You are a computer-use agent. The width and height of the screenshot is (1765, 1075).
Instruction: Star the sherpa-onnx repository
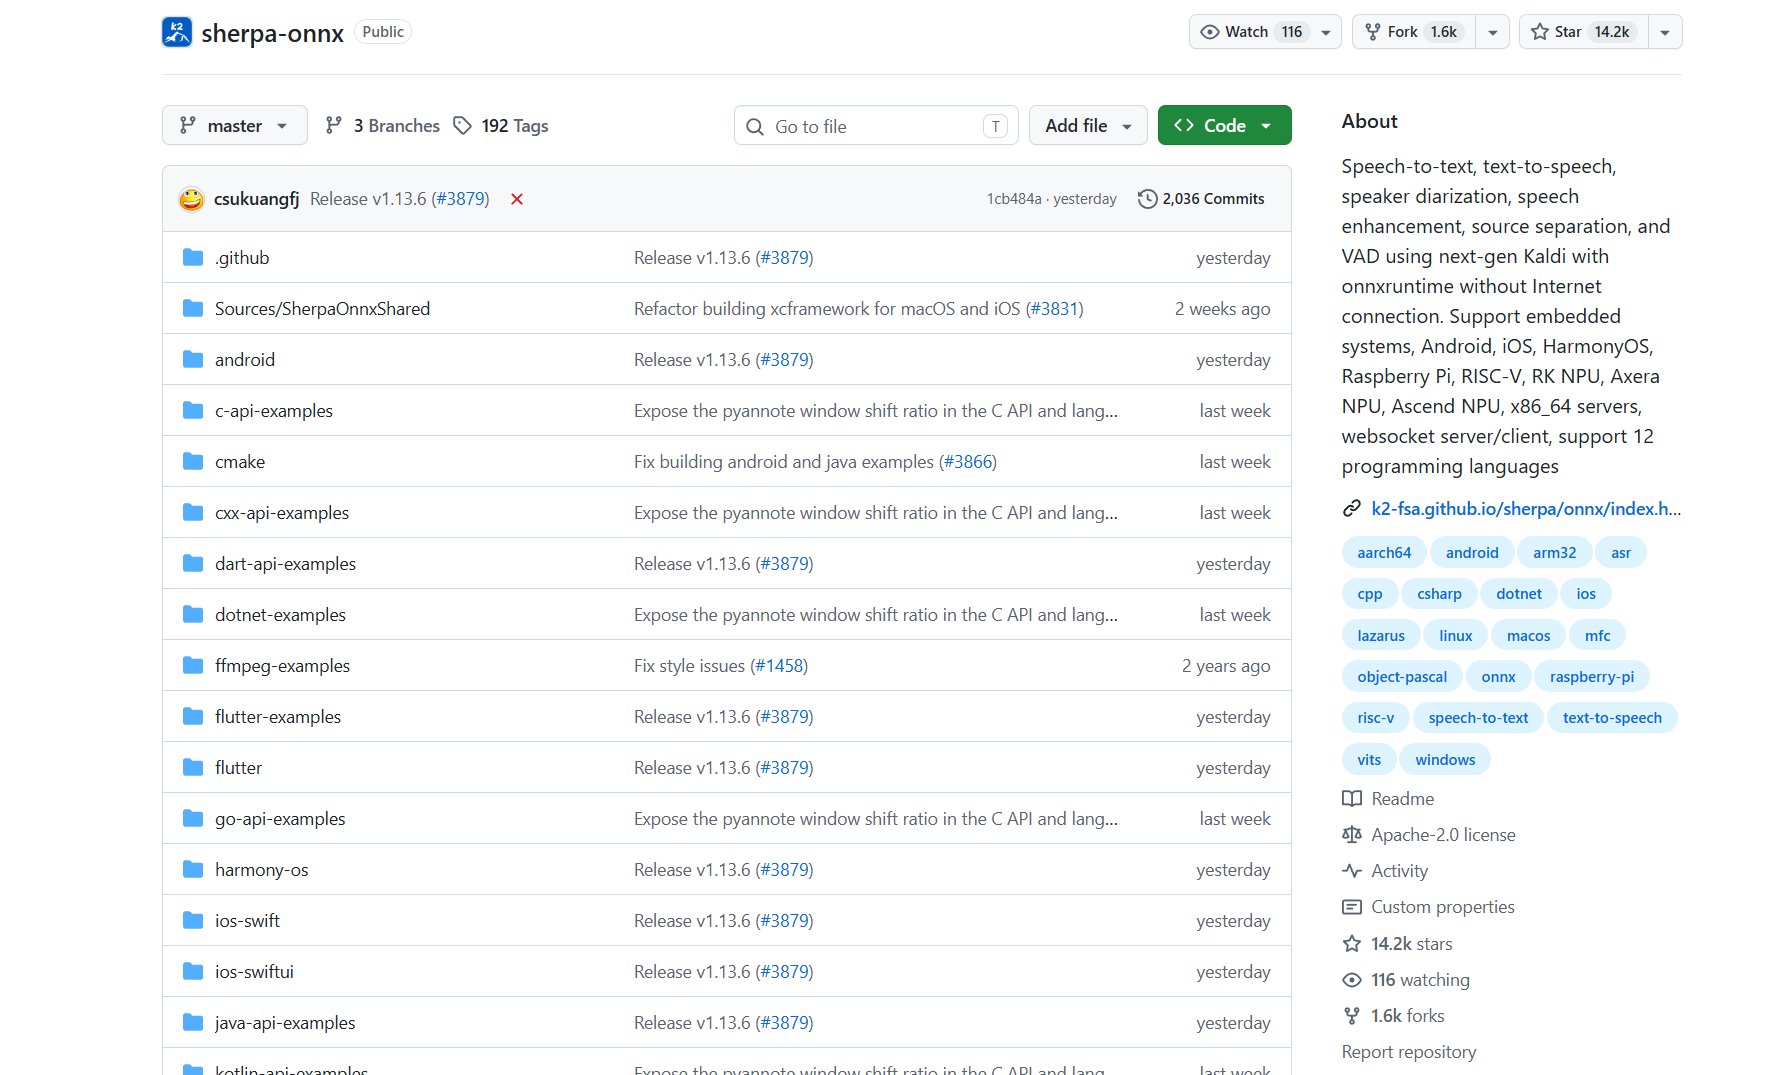click(x=1583, y=32)
